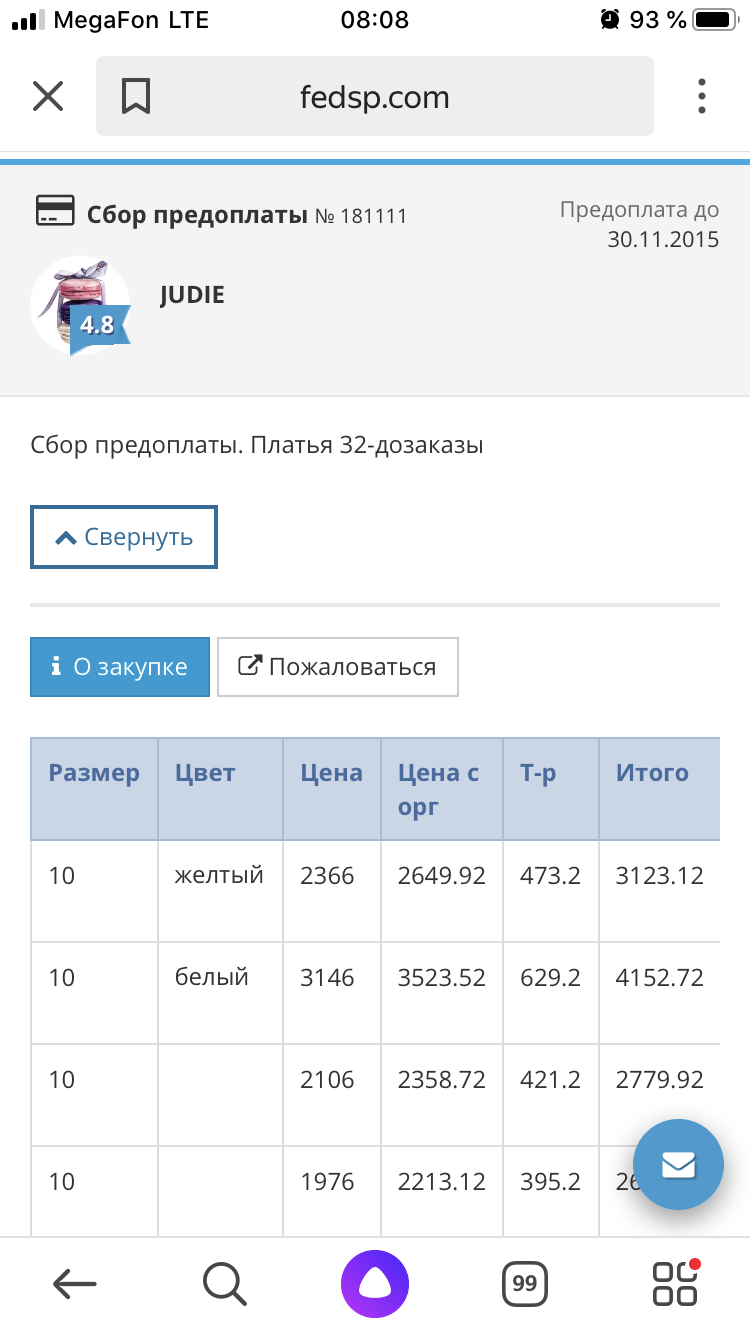Viewport: 750px width, 1334px height.
Task: Close the page with the X button
Action: (47, 96)
